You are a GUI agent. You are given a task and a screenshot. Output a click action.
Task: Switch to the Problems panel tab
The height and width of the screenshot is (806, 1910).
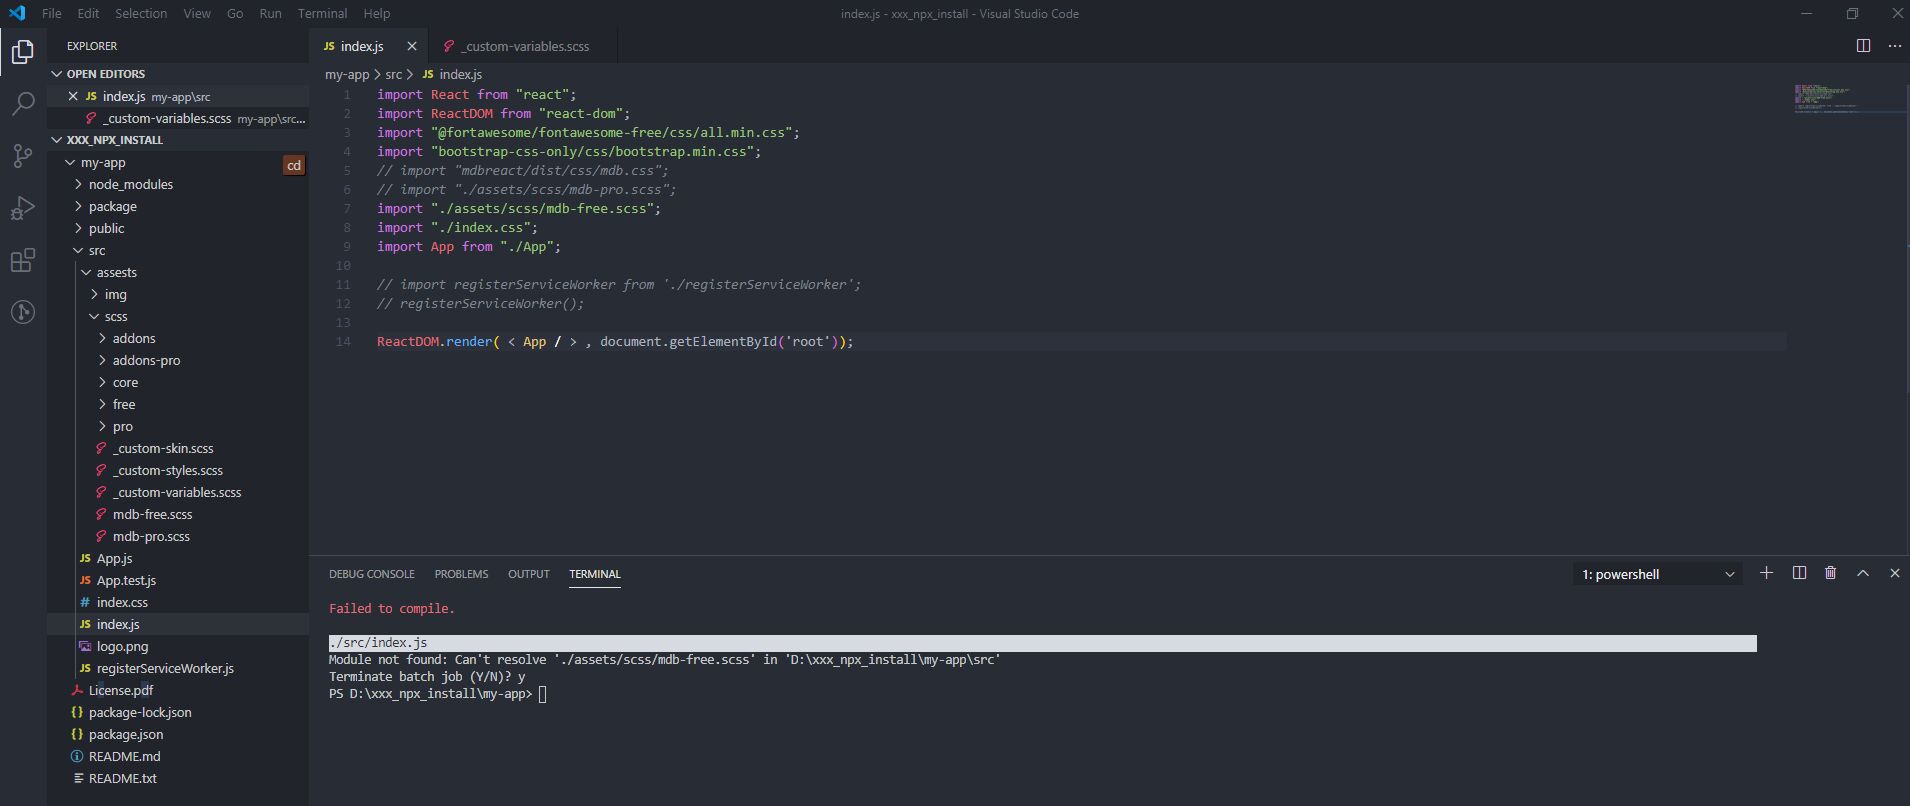[x=461, y=574]
